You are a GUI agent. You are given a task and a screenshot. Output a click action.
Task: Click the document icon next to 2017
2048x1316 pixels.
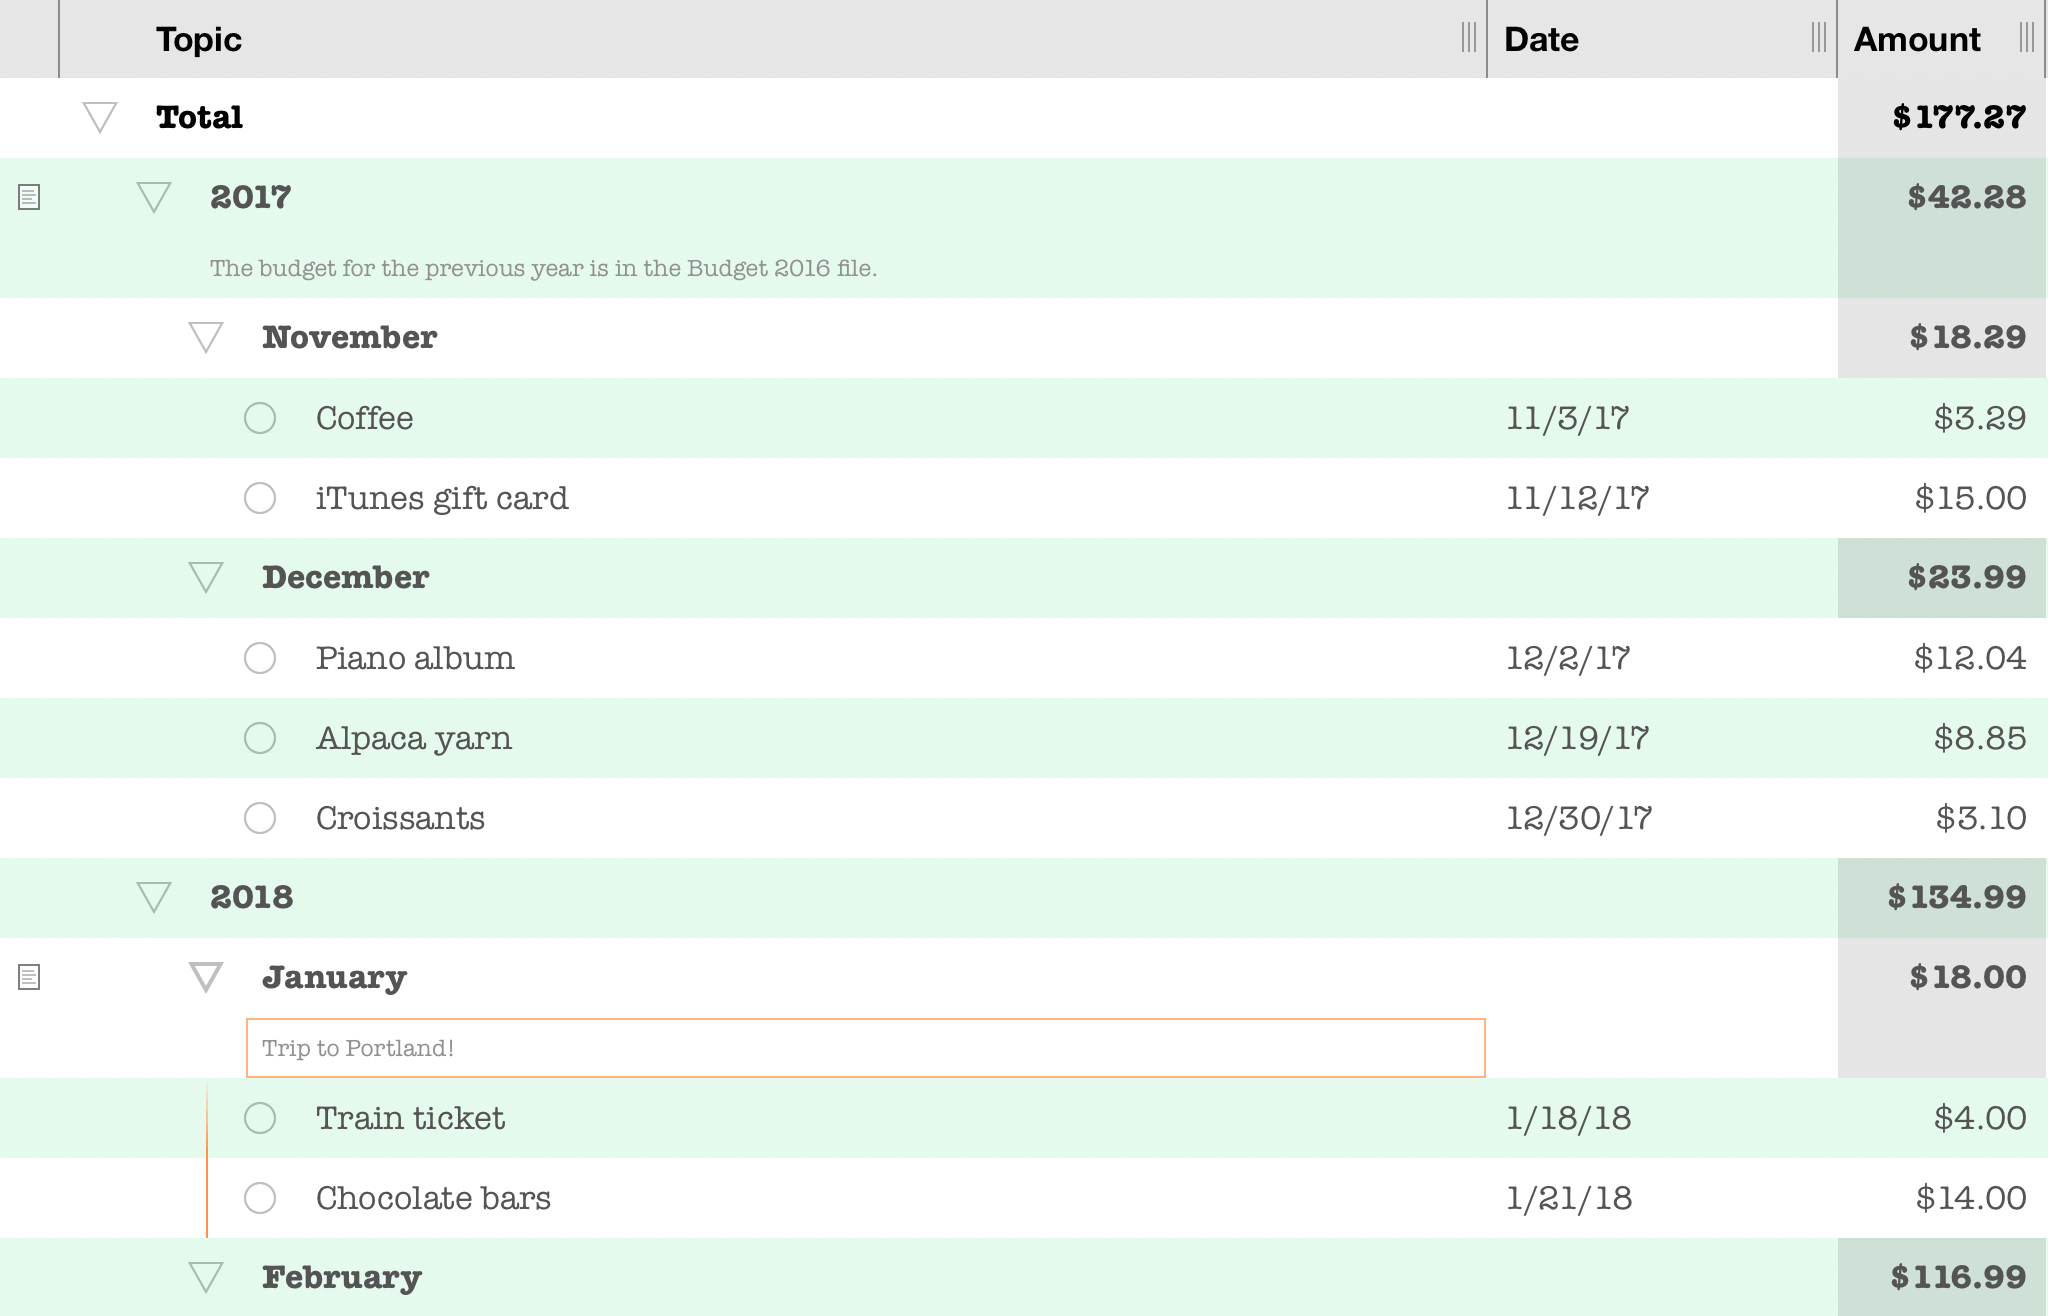click(x=30, y=194)
